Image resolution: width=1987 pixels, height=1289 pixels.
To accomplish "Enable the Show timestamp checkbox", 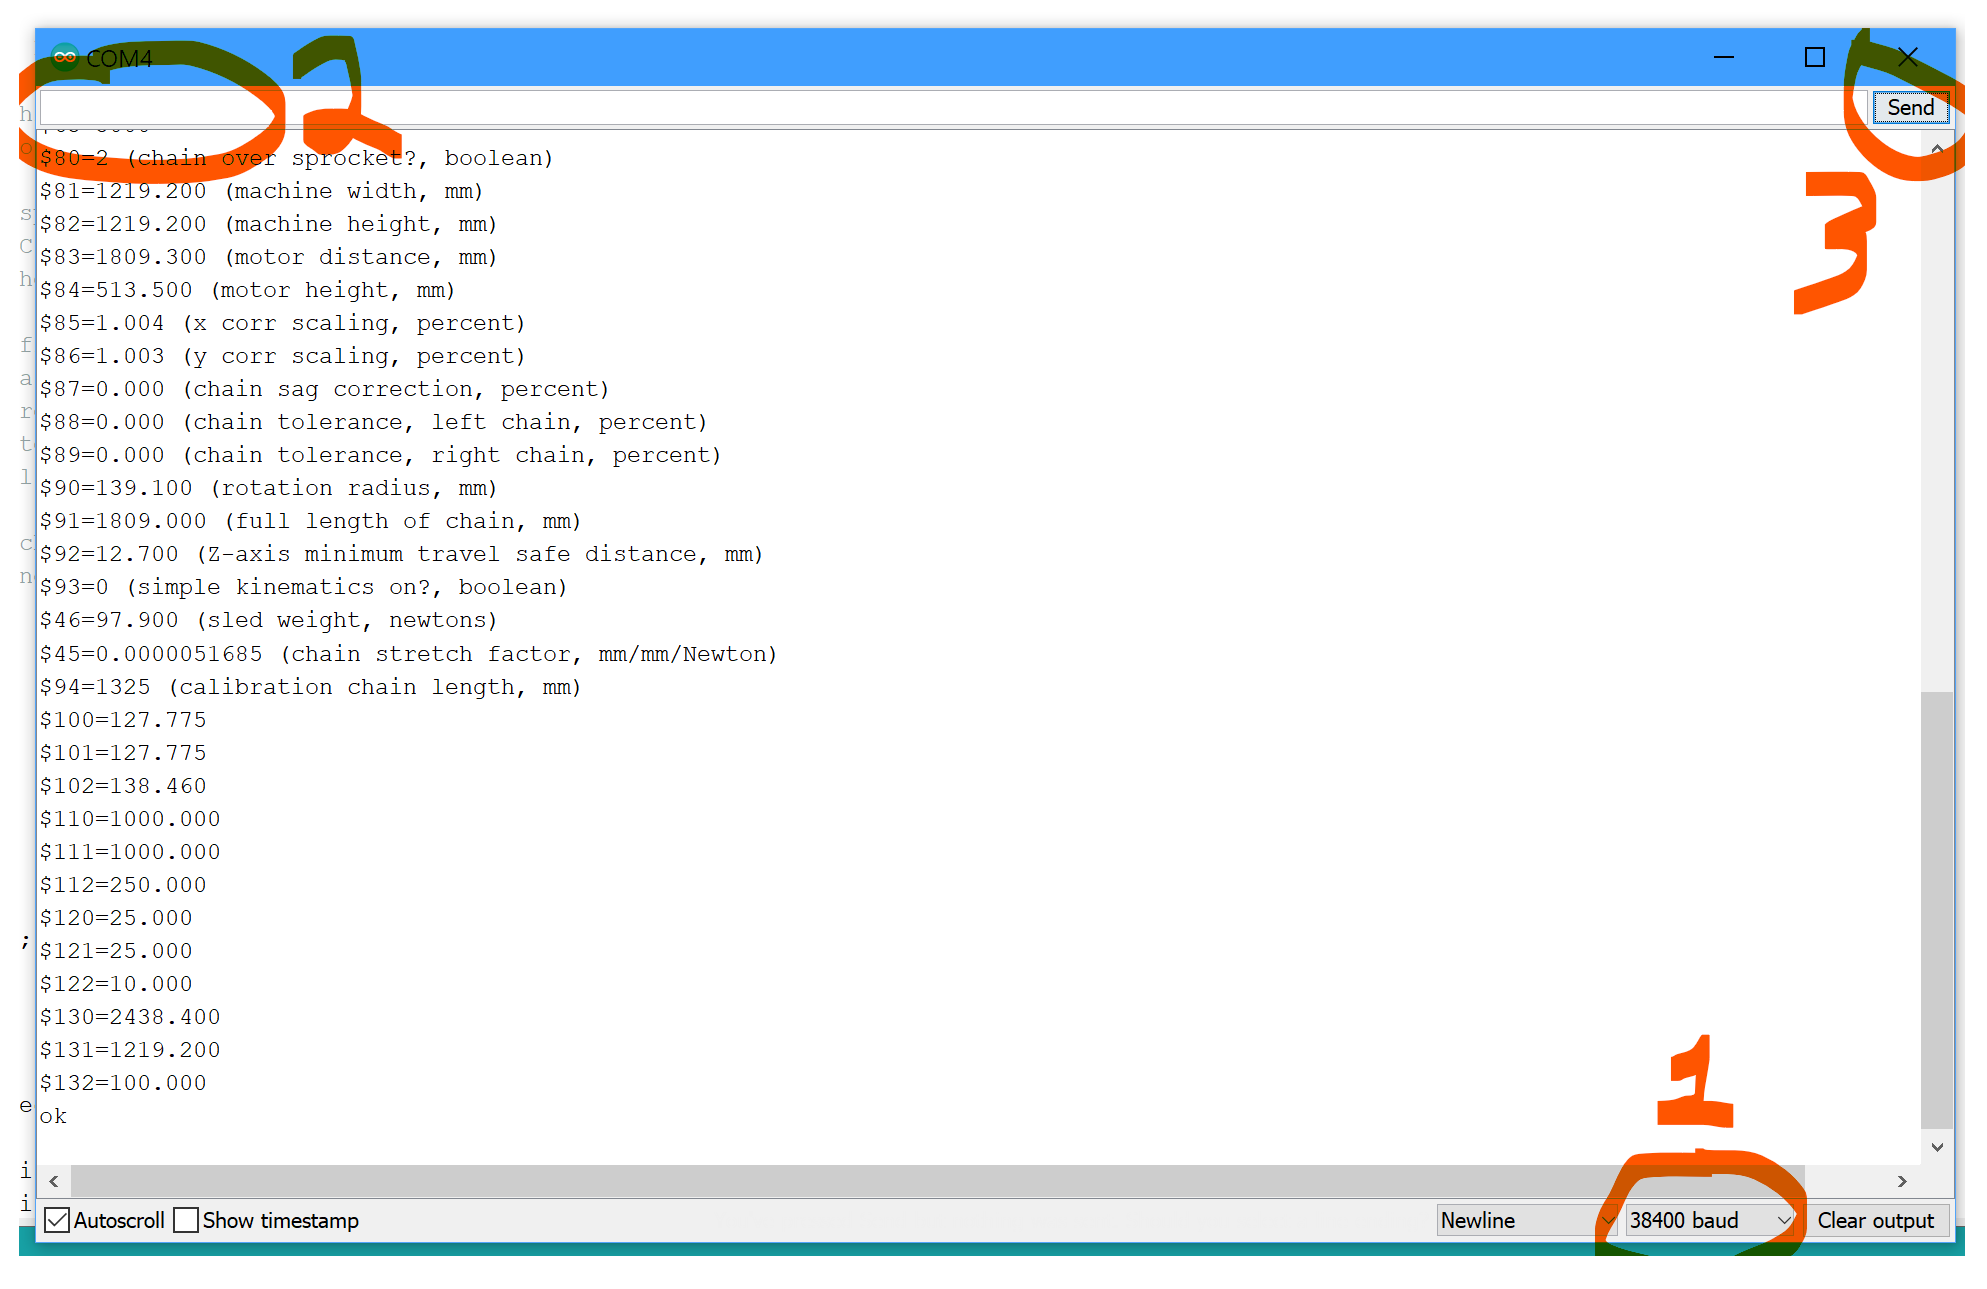I will 186,1220.
